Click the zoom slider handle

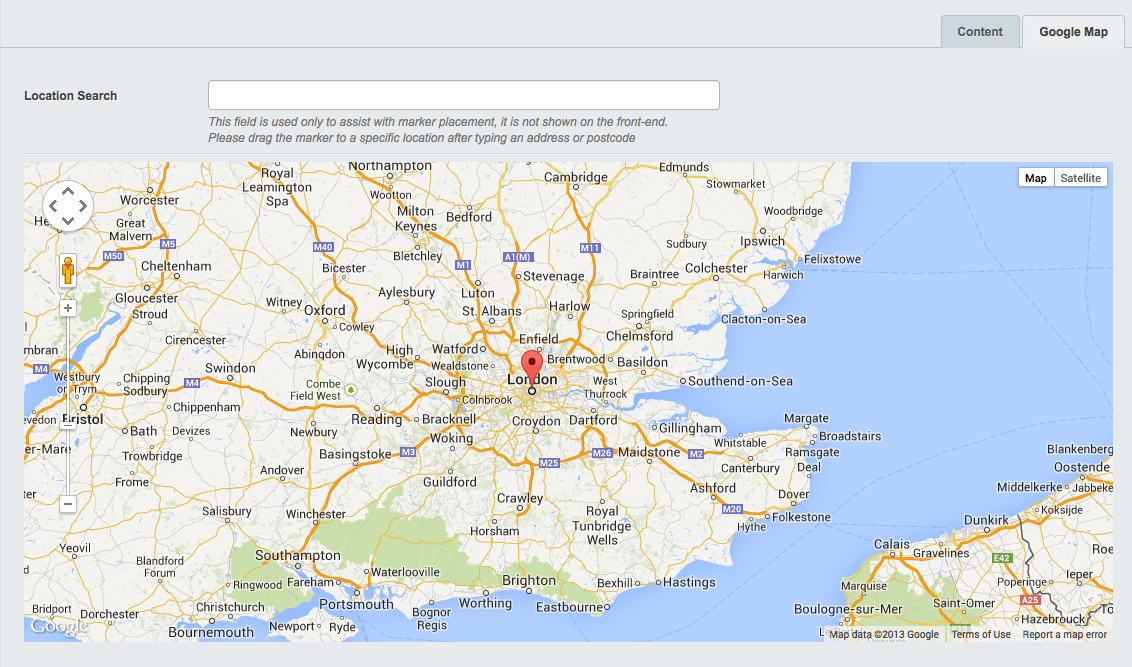(x=68, y=424)
